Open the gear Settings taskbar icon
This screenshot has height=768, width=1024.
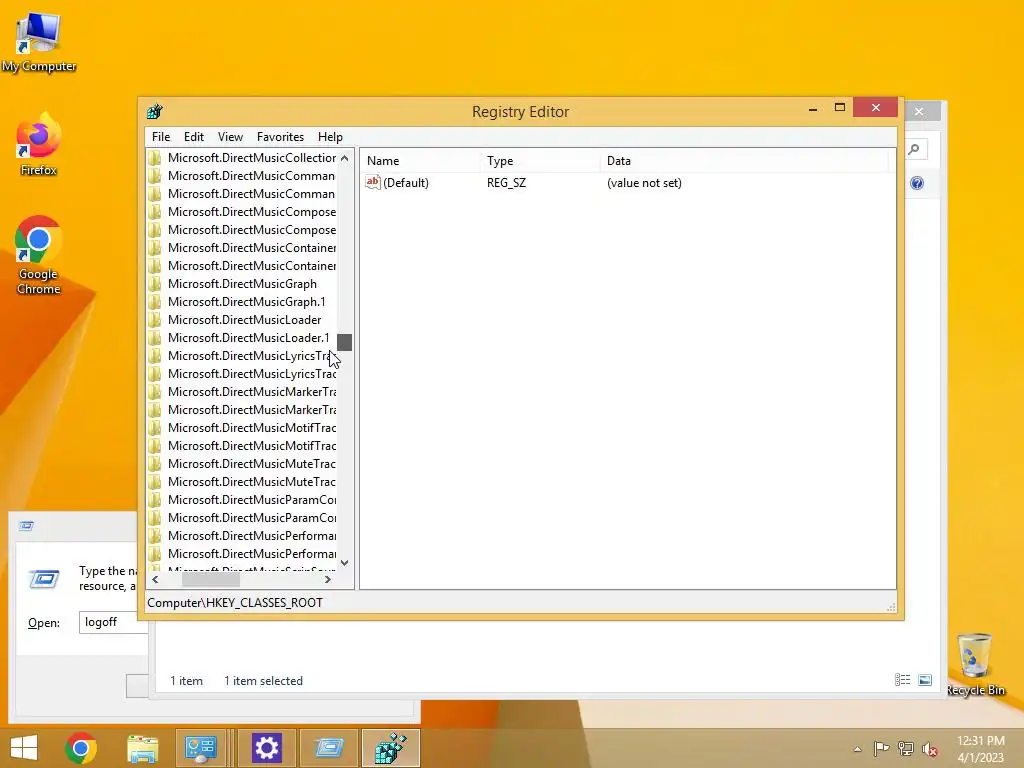pos(266,748)
